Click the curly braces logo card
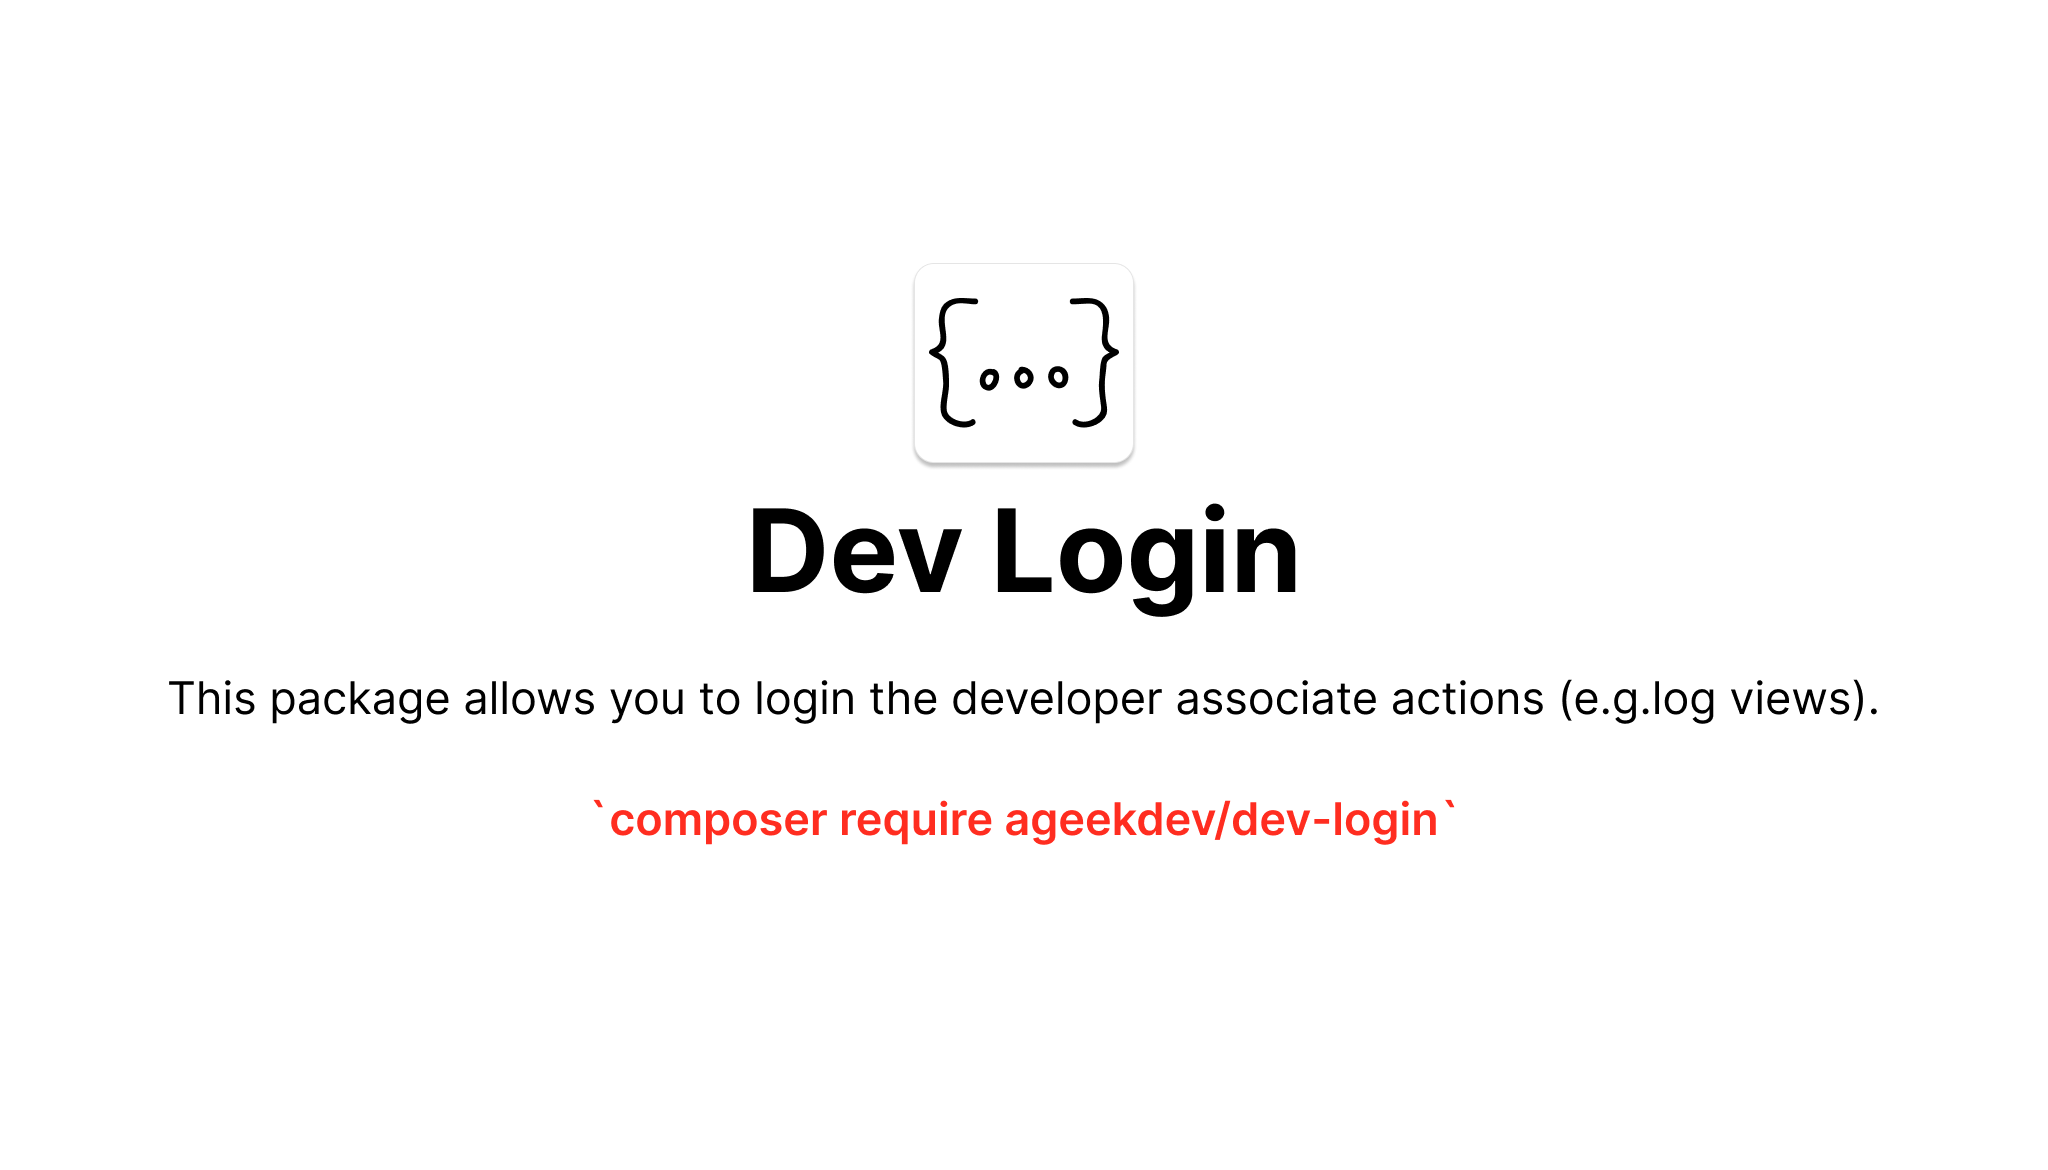2048x1170 pixels. [1023, 363]
